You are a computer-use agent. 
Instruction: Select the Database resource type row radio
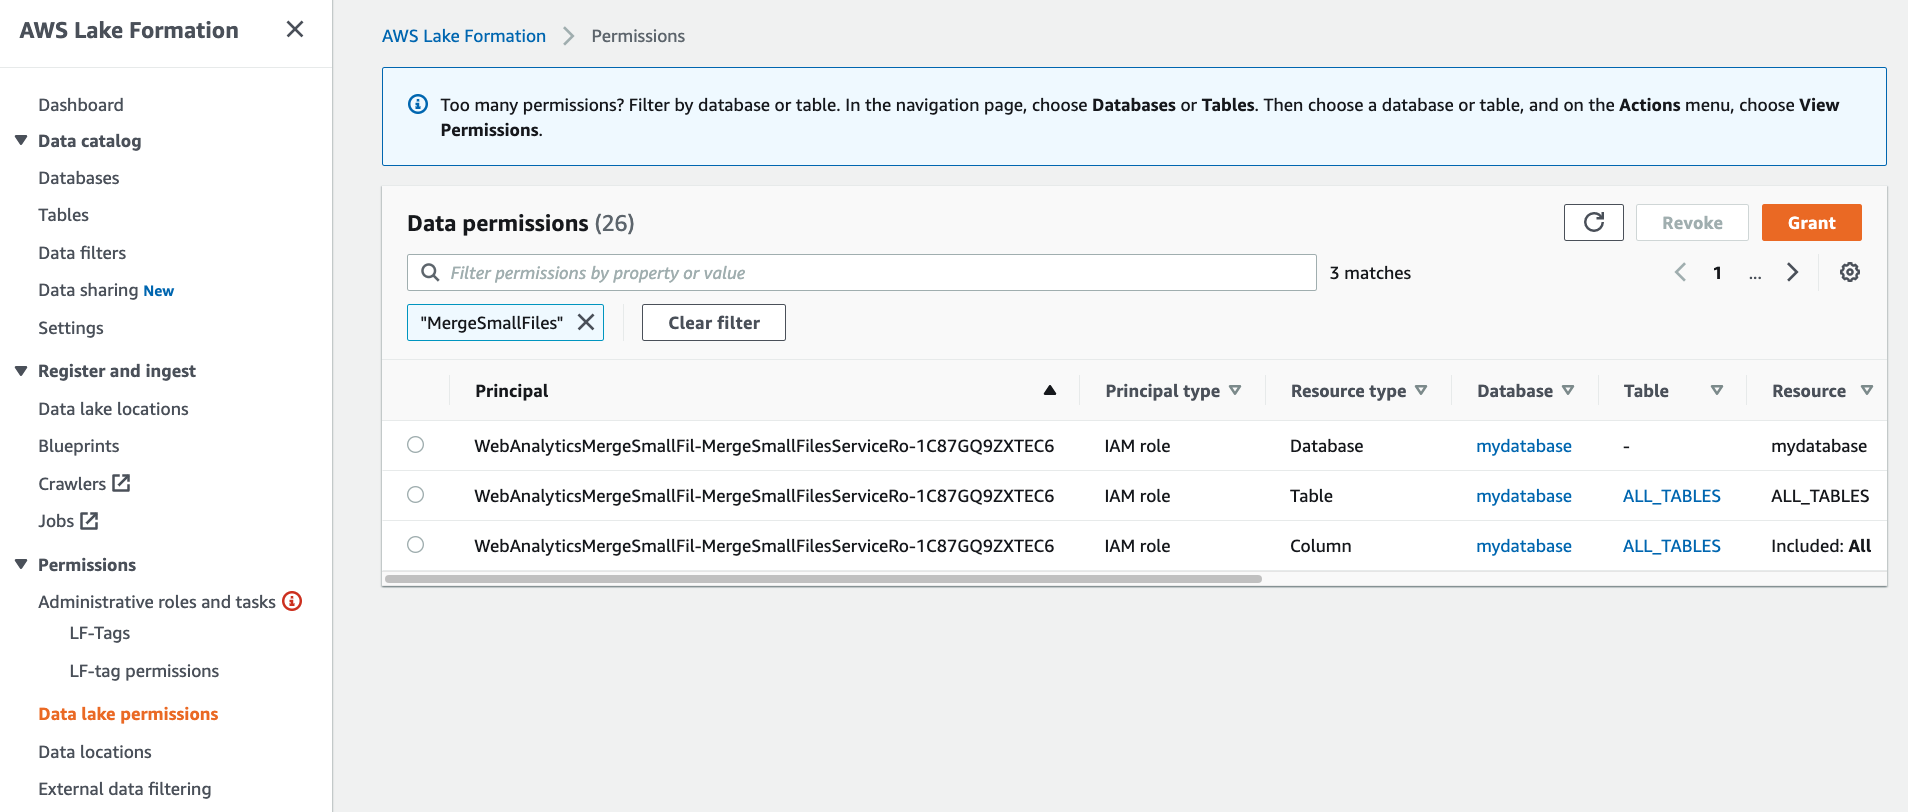click(415, 445)
